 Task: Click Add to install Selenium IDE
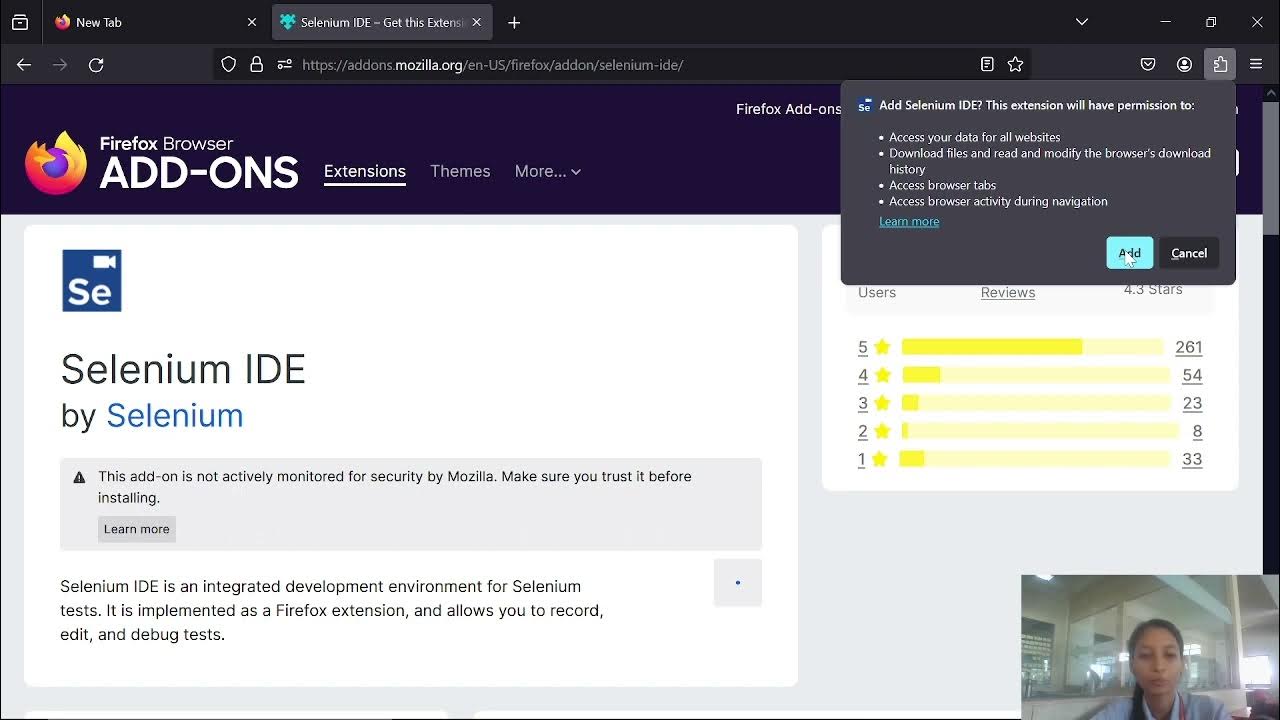1130,253
